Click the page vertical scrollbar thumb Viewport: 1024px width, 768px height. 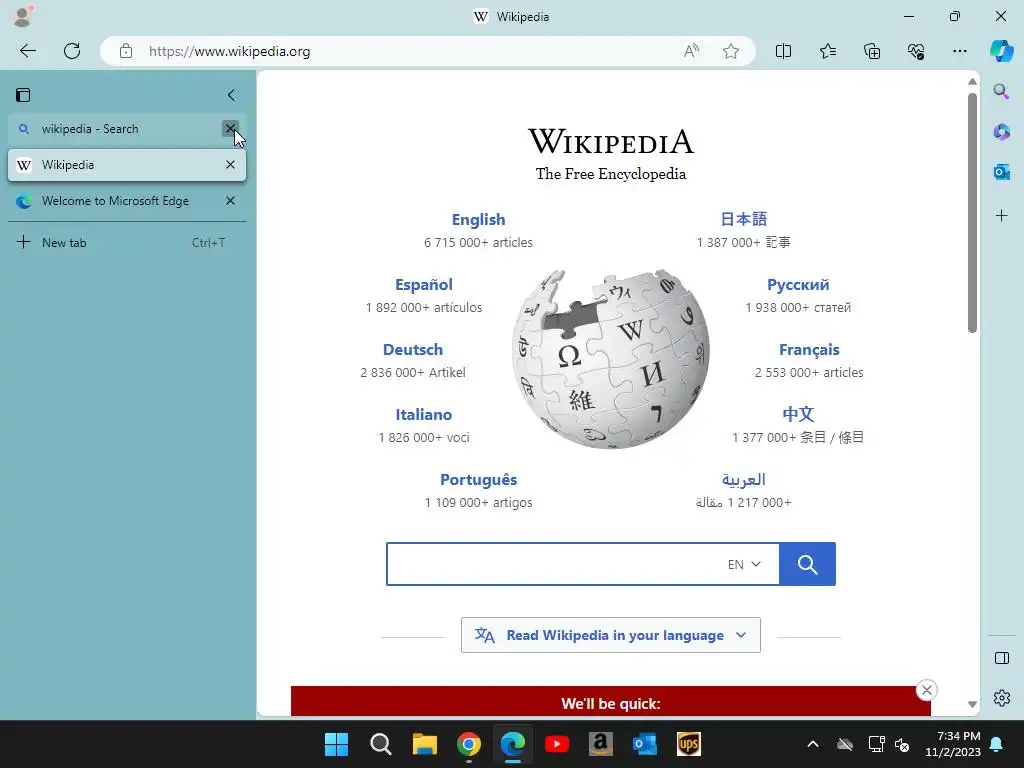[972, 212]
